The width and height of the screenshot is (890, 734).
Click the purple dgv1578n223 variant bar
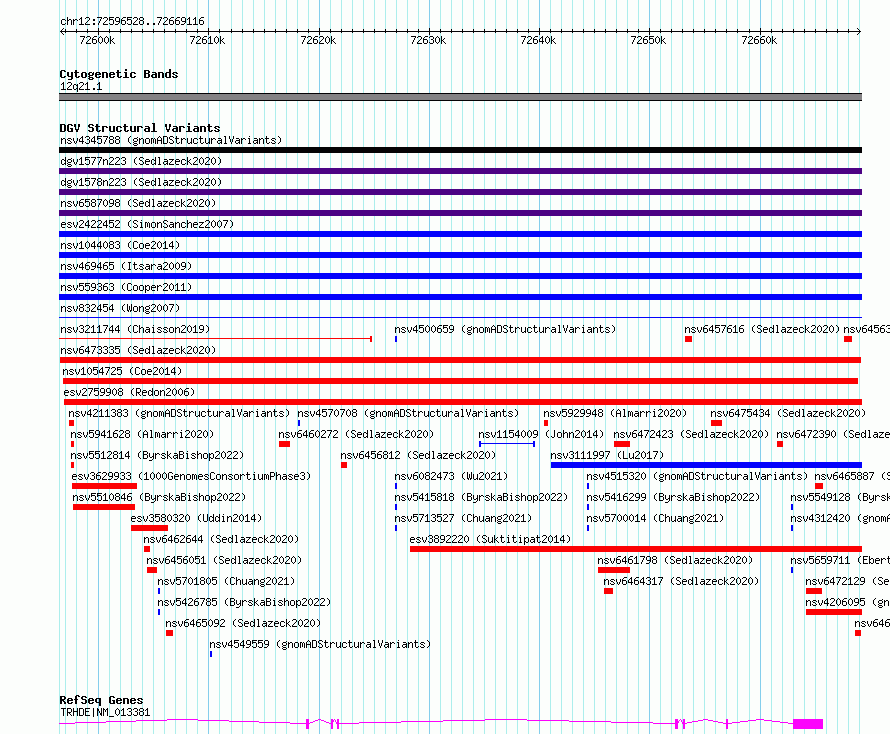(x=460, y=192)
